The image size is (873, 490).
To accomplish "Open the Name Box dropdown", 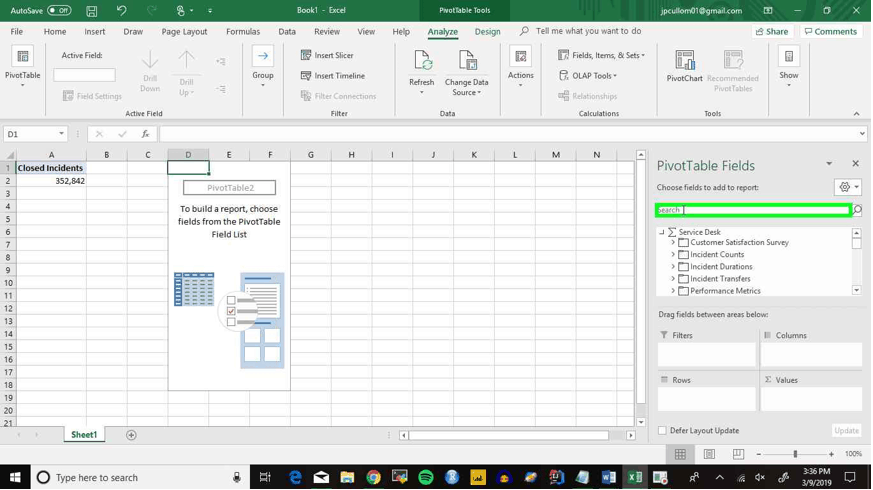I will [61, 134].
